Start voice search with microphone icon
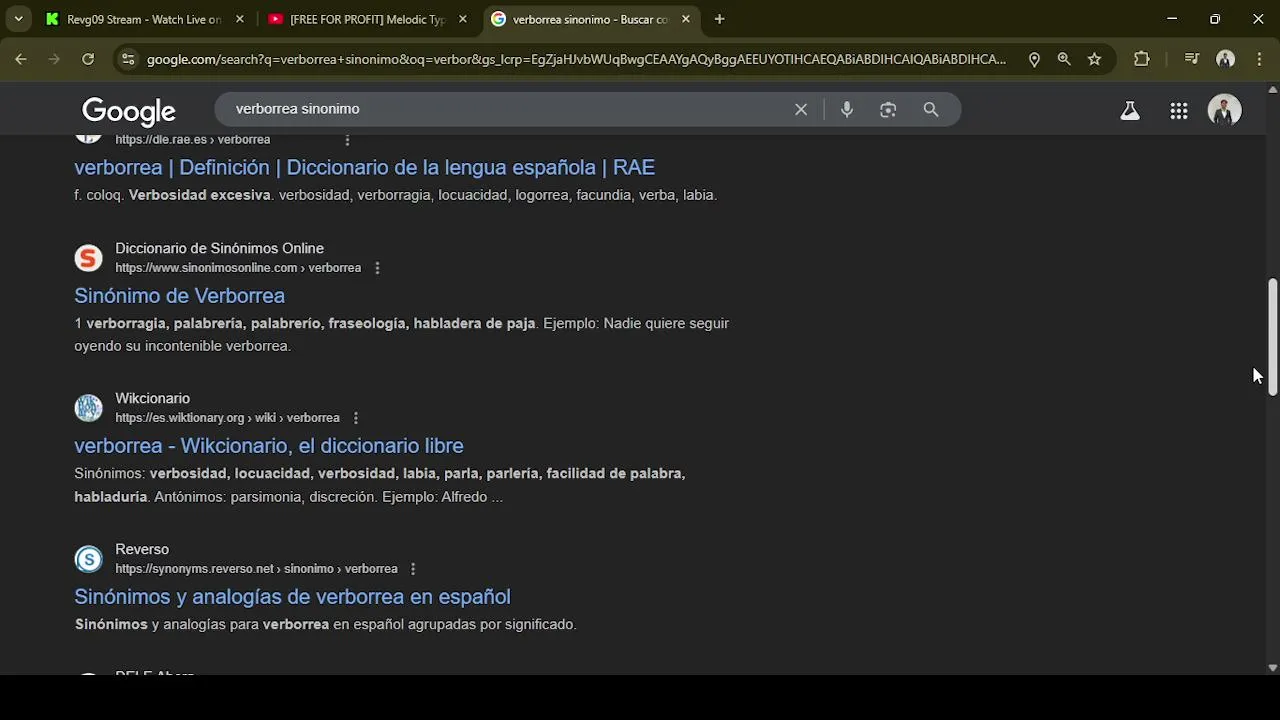This screenshot has height=720, width=1280. click(847, 109)
